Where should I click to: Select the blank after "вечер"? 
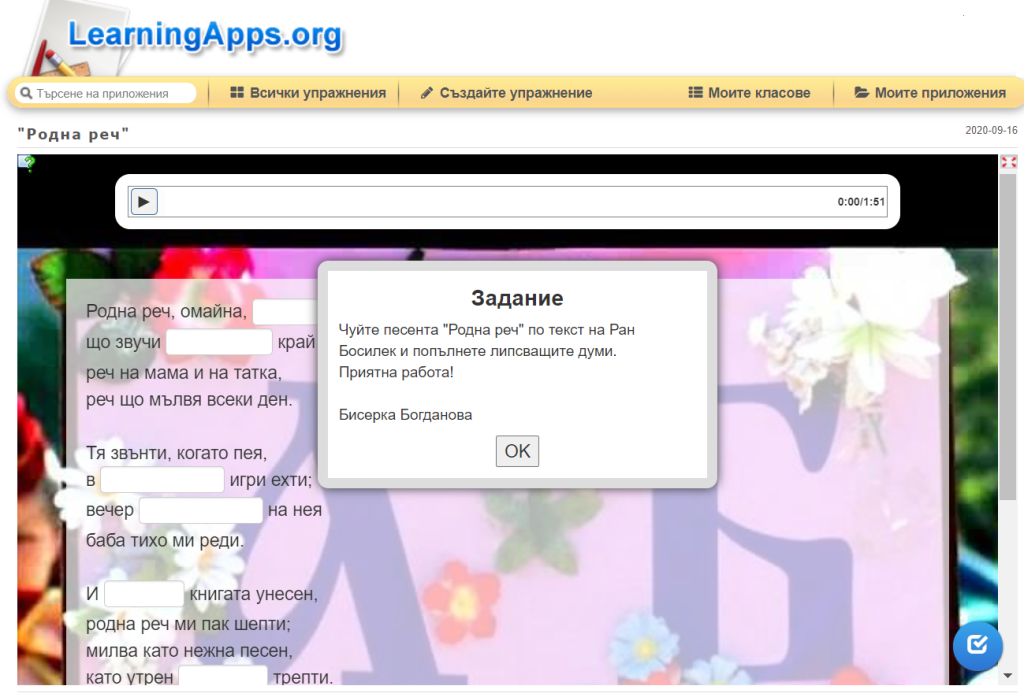[x=200, y=511]
